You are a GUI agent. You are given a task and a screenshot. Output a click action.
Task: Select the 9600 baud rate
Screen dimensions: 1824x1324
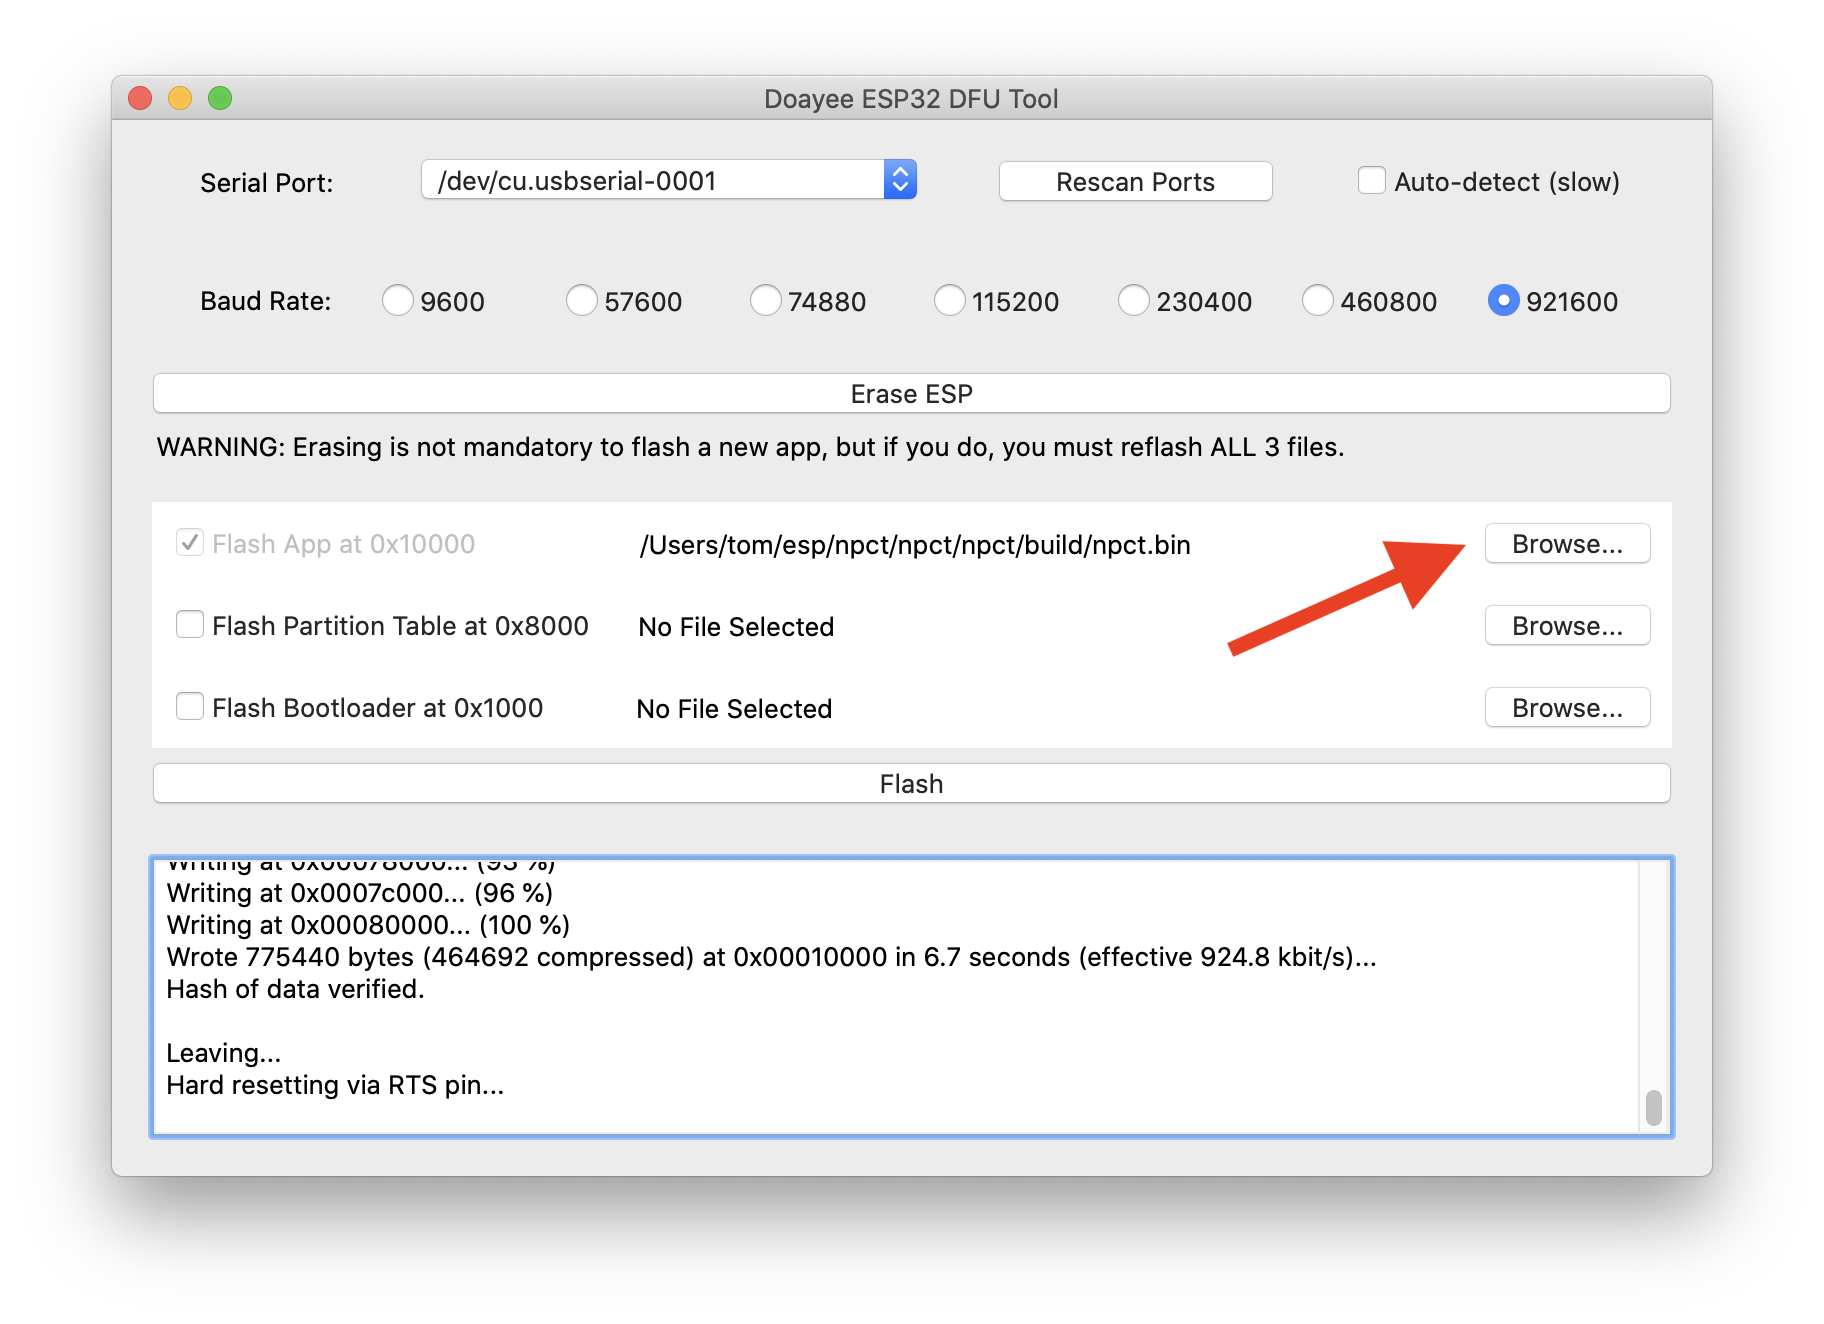[x=398, y=300]
